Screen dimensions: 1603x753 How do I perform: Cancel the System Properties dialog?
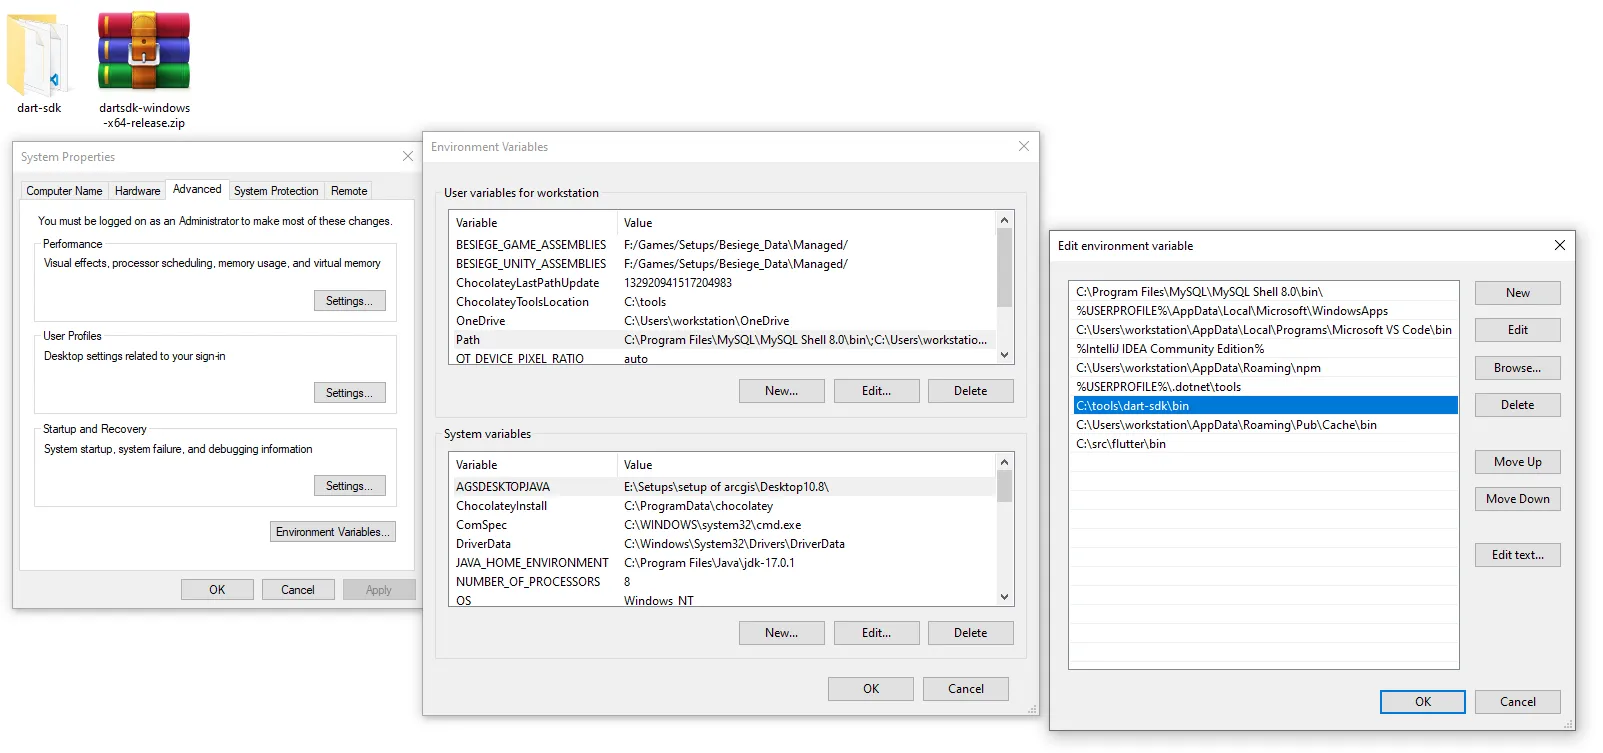point(298,590)
